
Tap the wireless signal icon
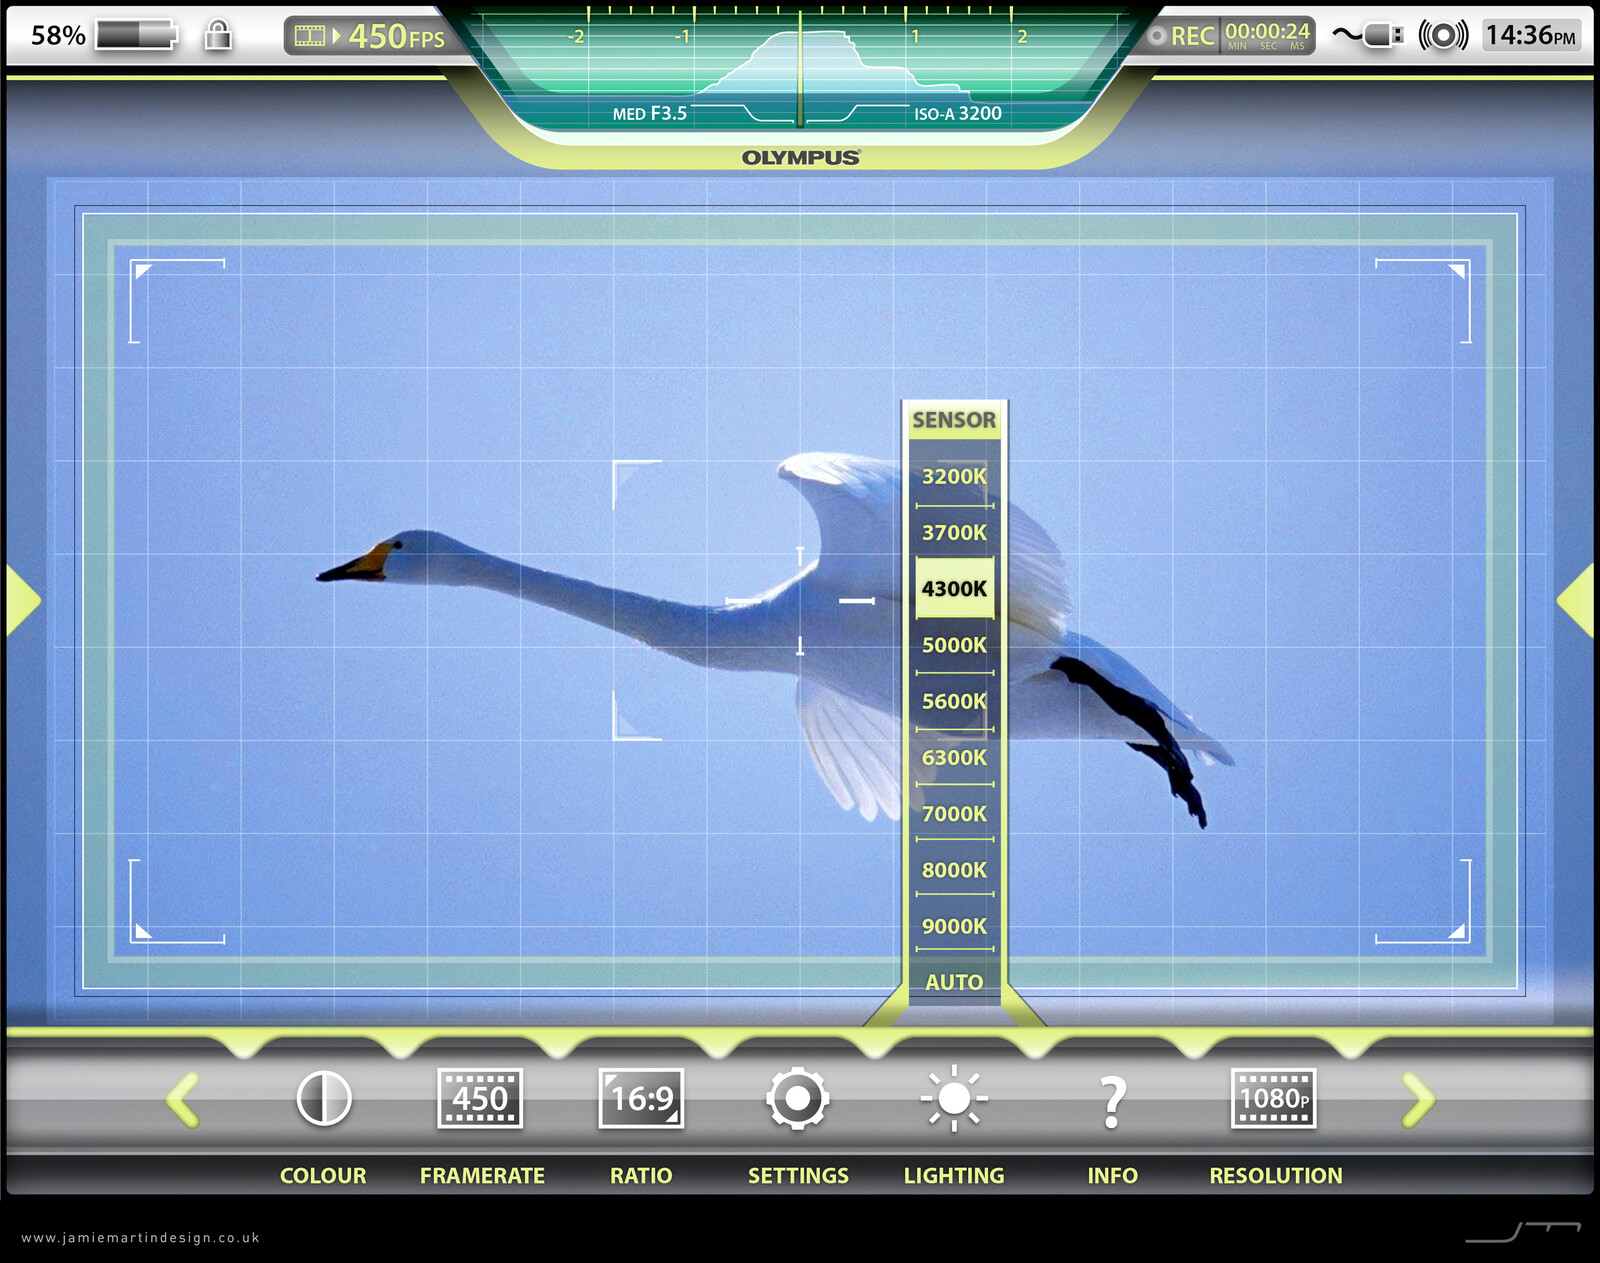pyautogui.click(x=1443, y=35)
